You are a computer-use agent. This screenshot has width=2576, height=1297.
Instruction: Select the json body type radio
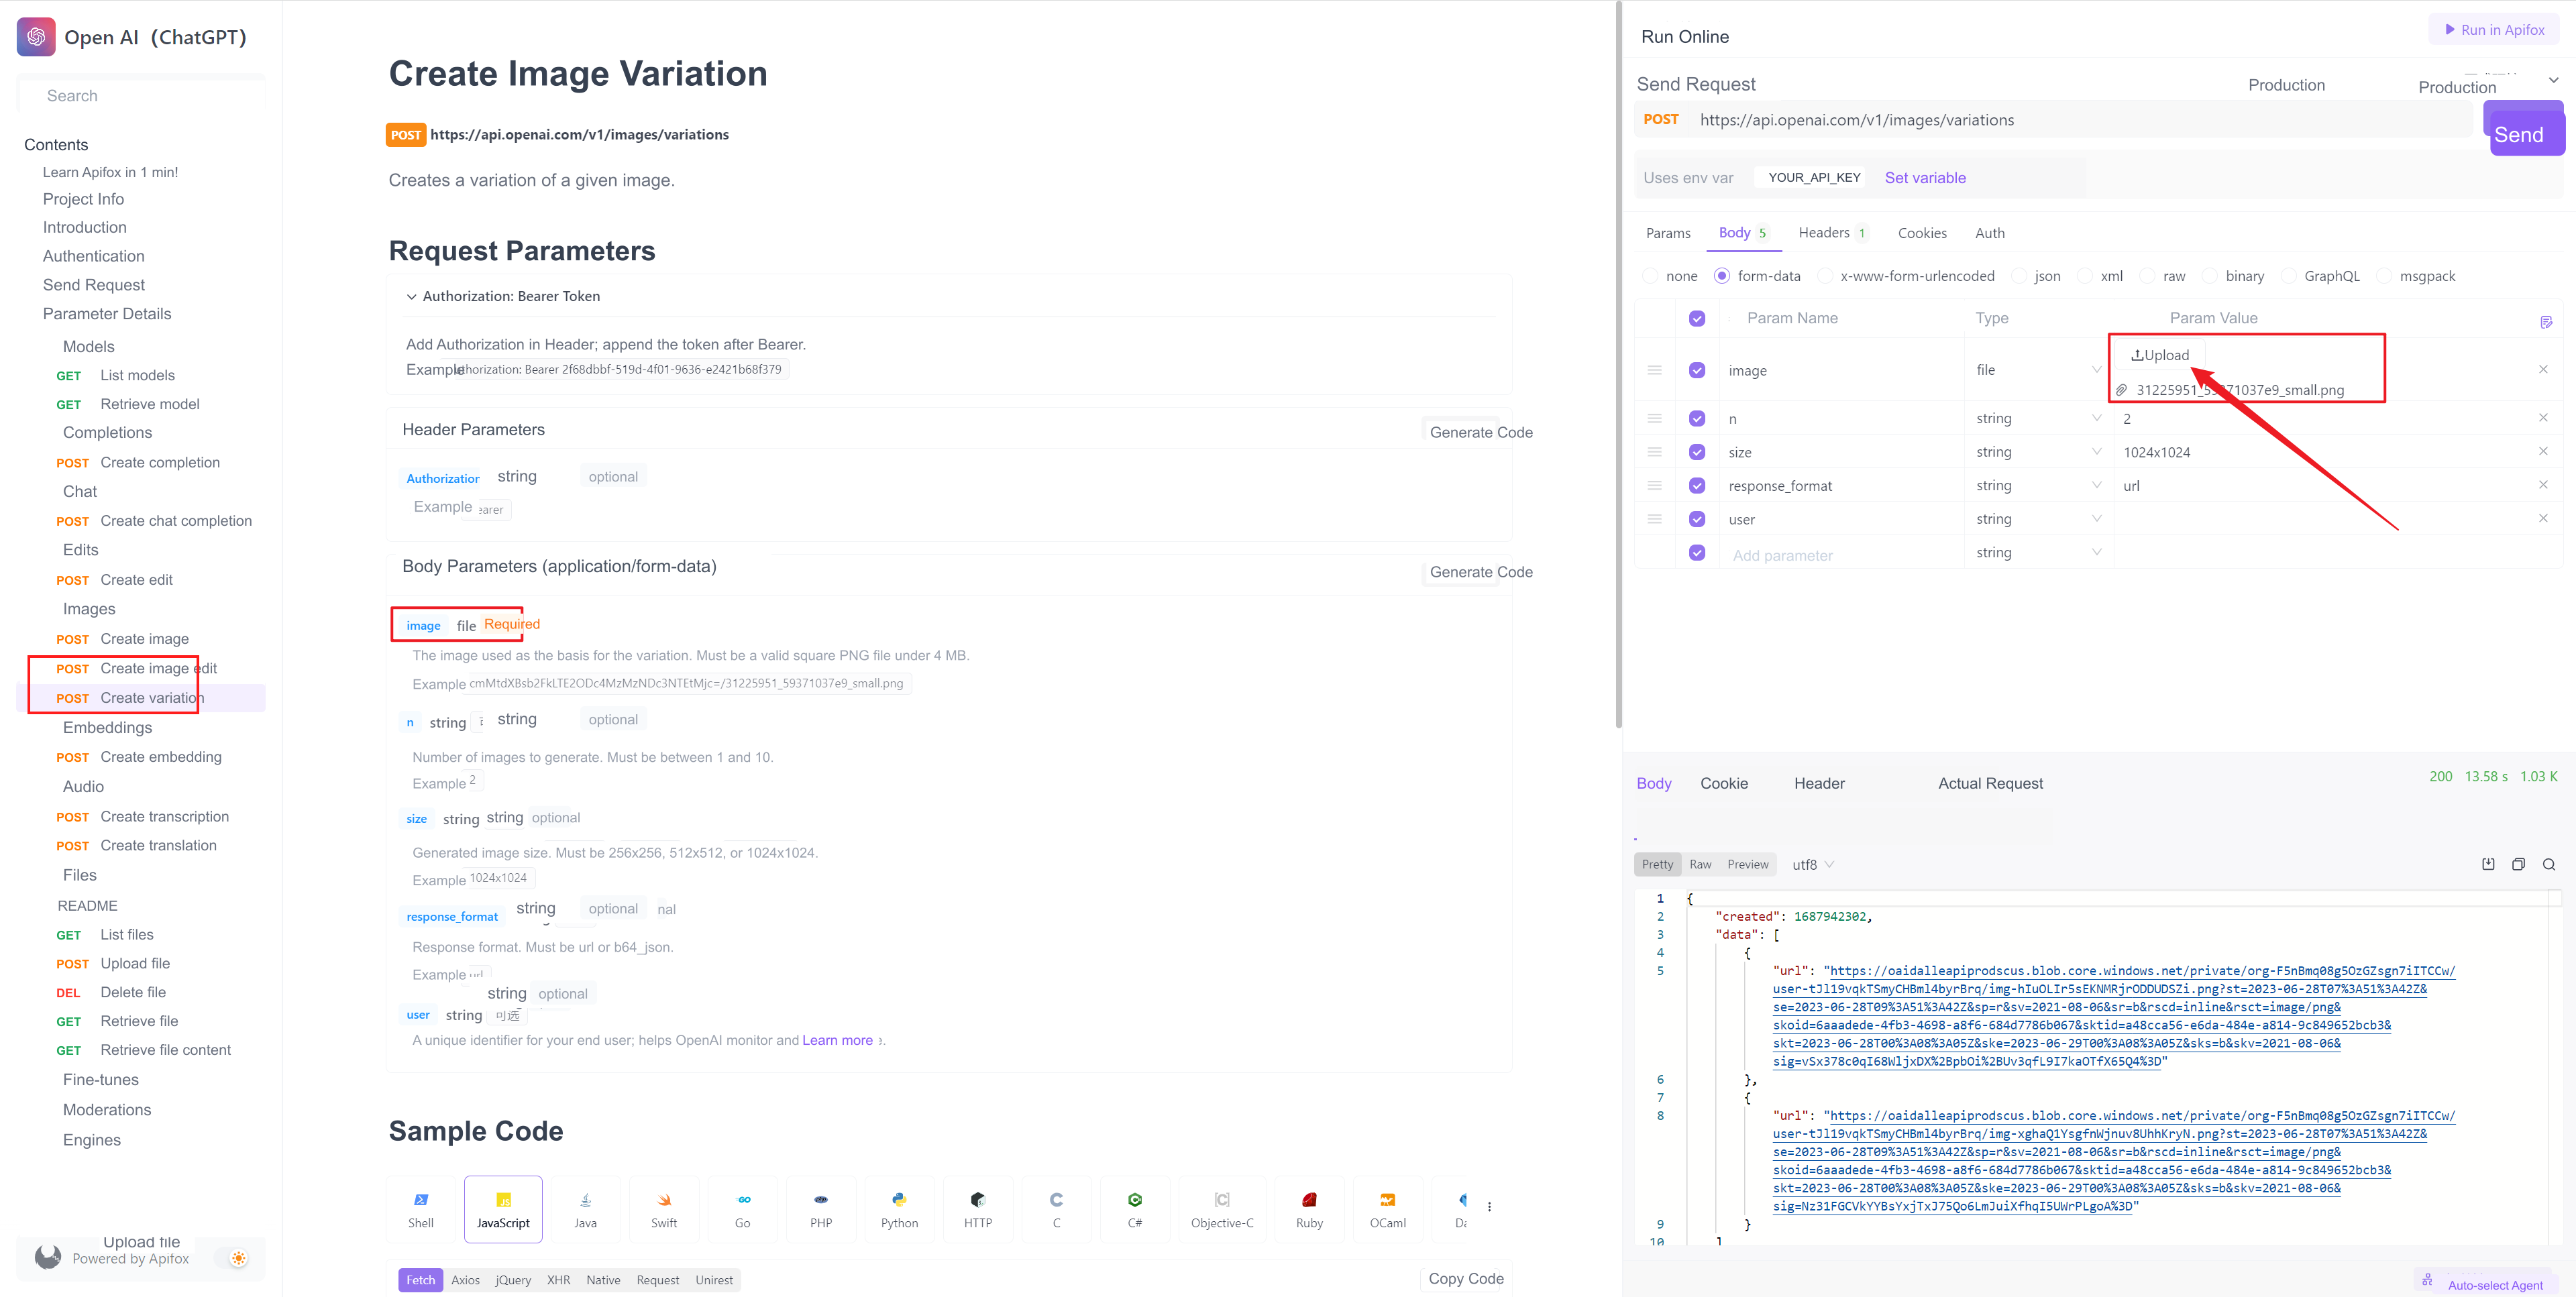[2019, 276]
